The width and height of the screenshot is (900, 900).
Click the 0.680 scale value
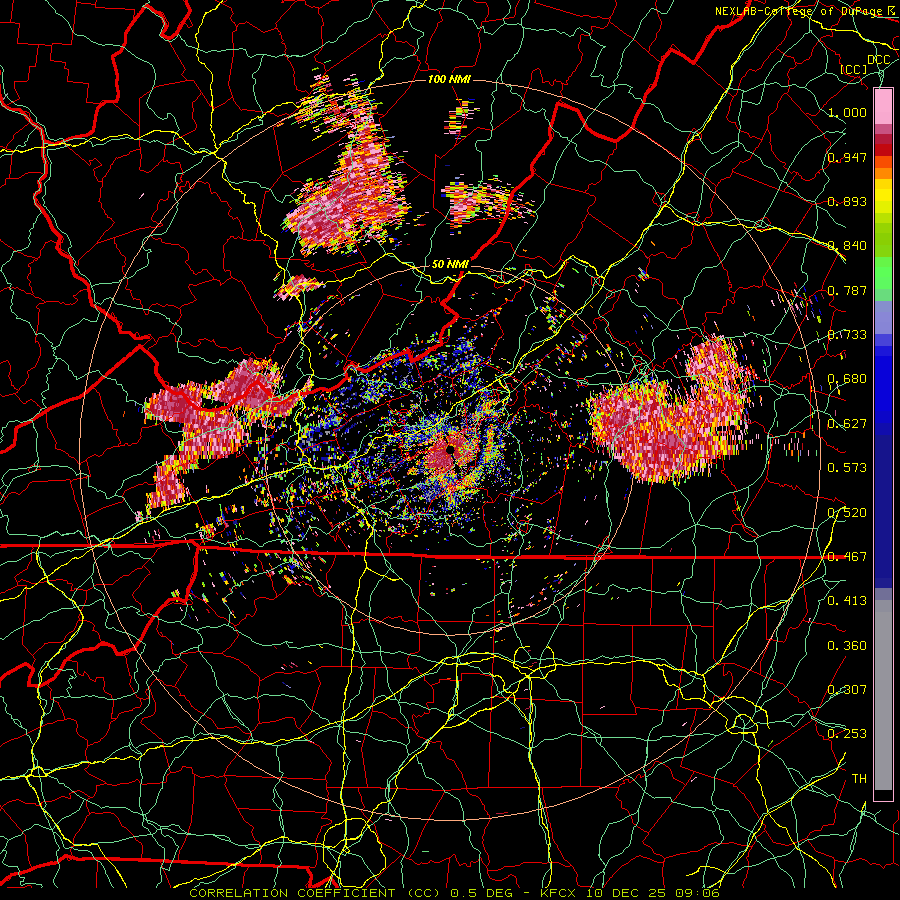pyautogui.click(x=847, y=379)
